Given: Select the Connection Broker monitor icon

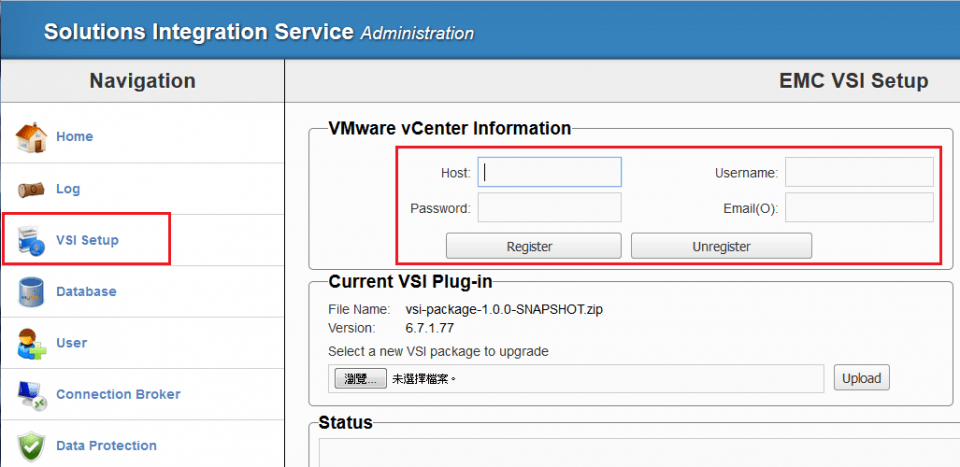Looking at the screenshot, I should click(x=31, y=395).
